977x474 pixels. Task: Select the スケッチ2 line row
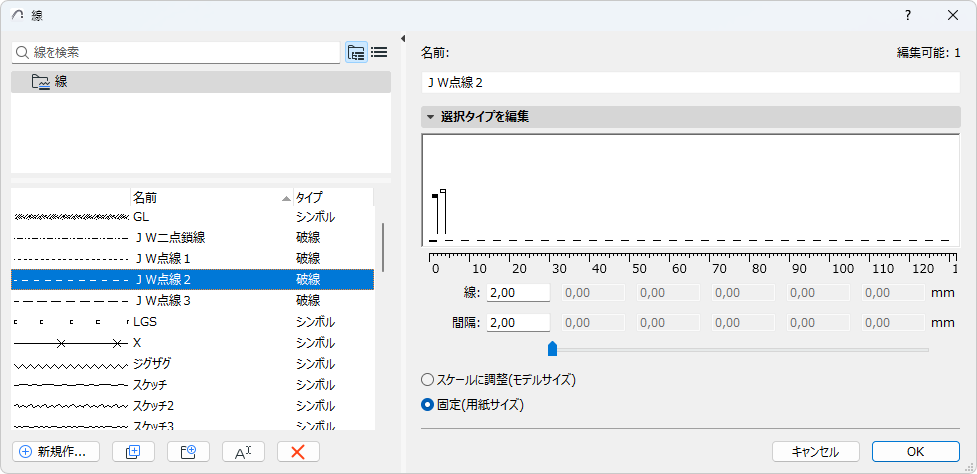[x=193, y=406]
